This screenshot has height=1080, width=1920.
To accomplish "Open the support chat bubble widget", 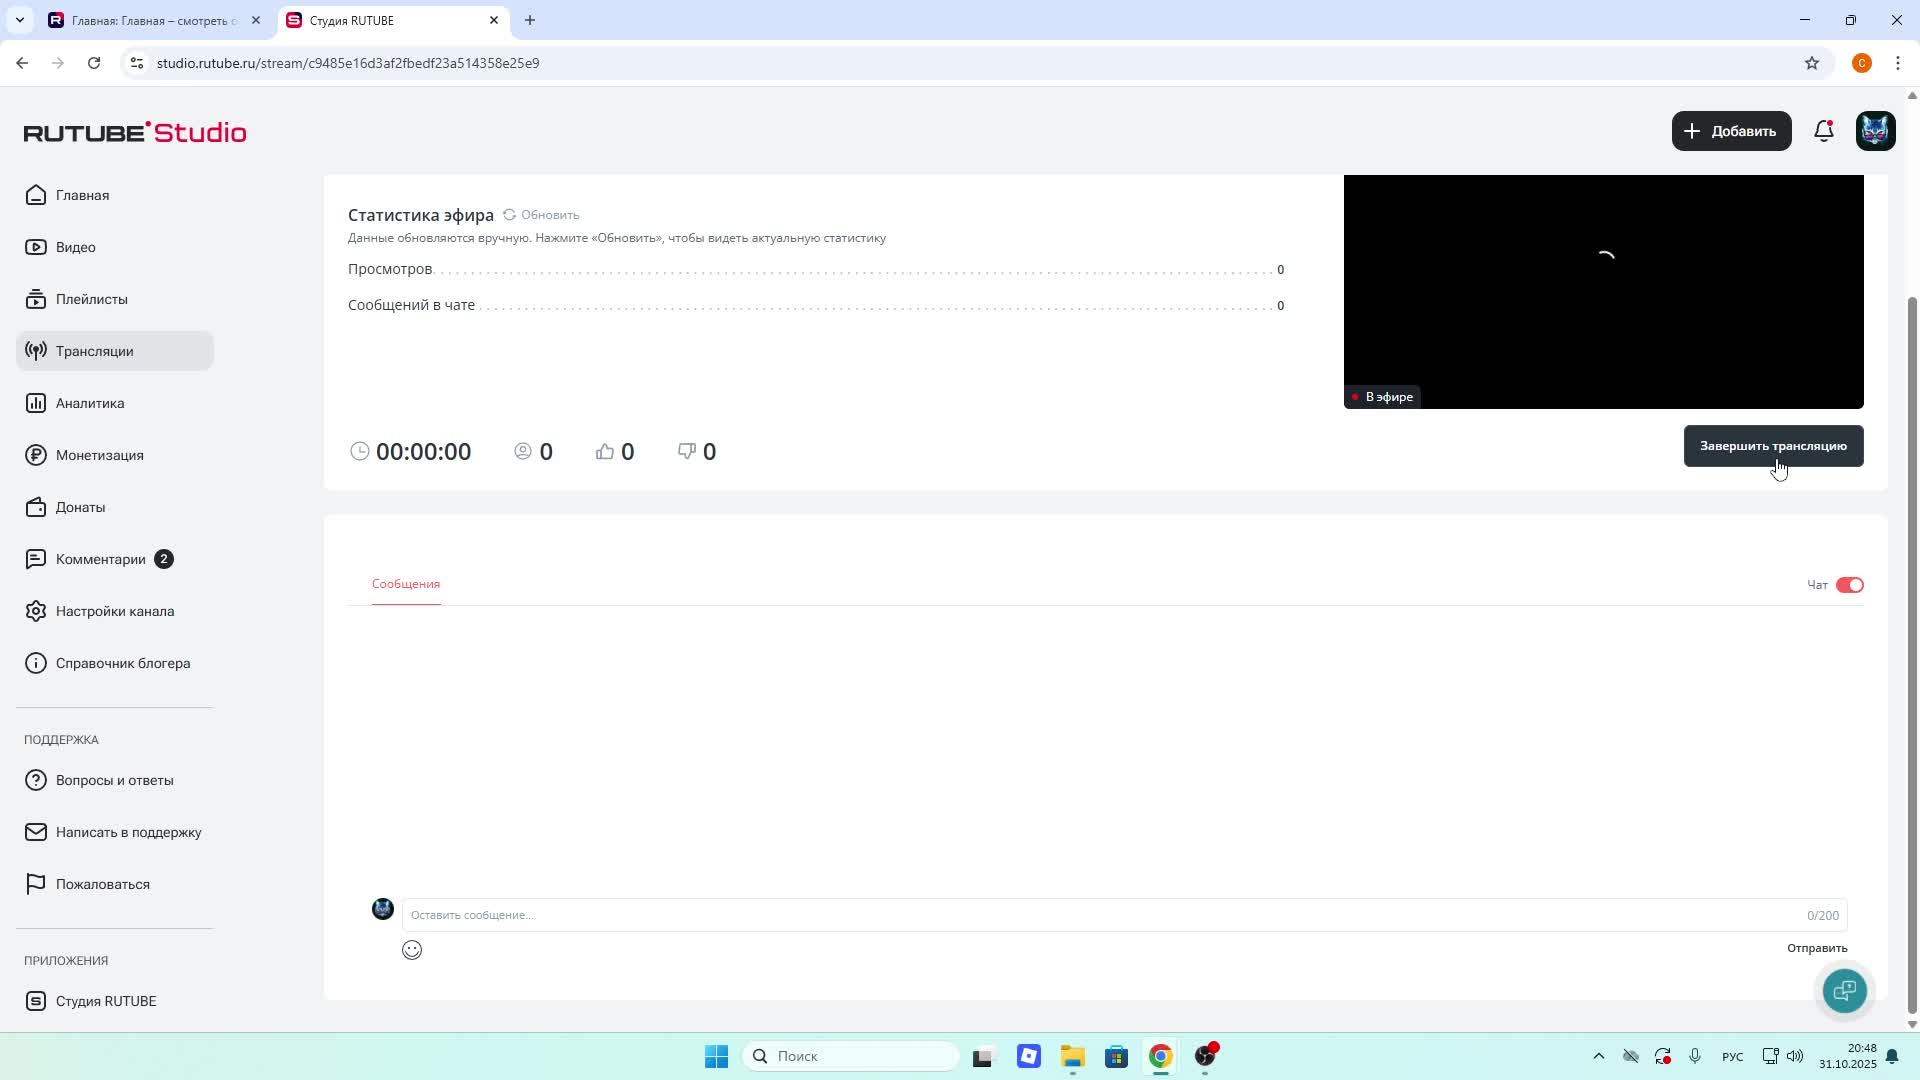I will pyautogui.click(x=1844, y=990).
